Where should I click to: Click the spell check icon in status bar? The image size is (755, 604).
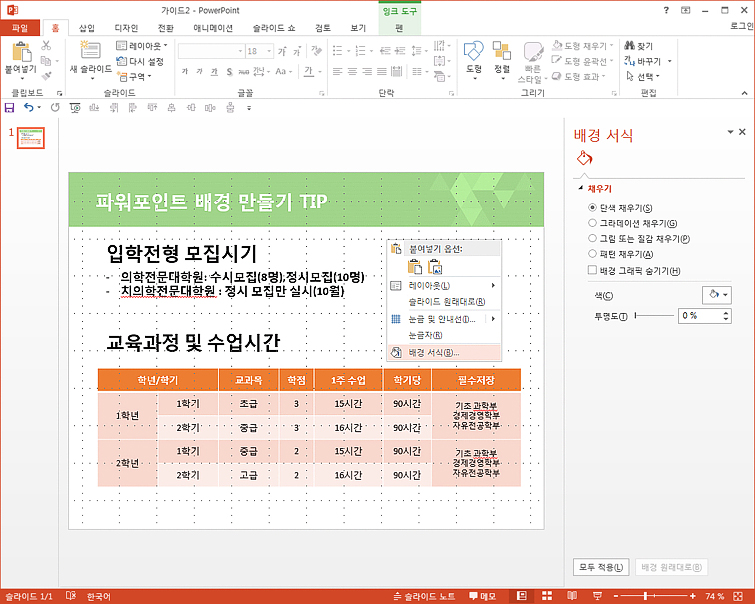[71, 596]
